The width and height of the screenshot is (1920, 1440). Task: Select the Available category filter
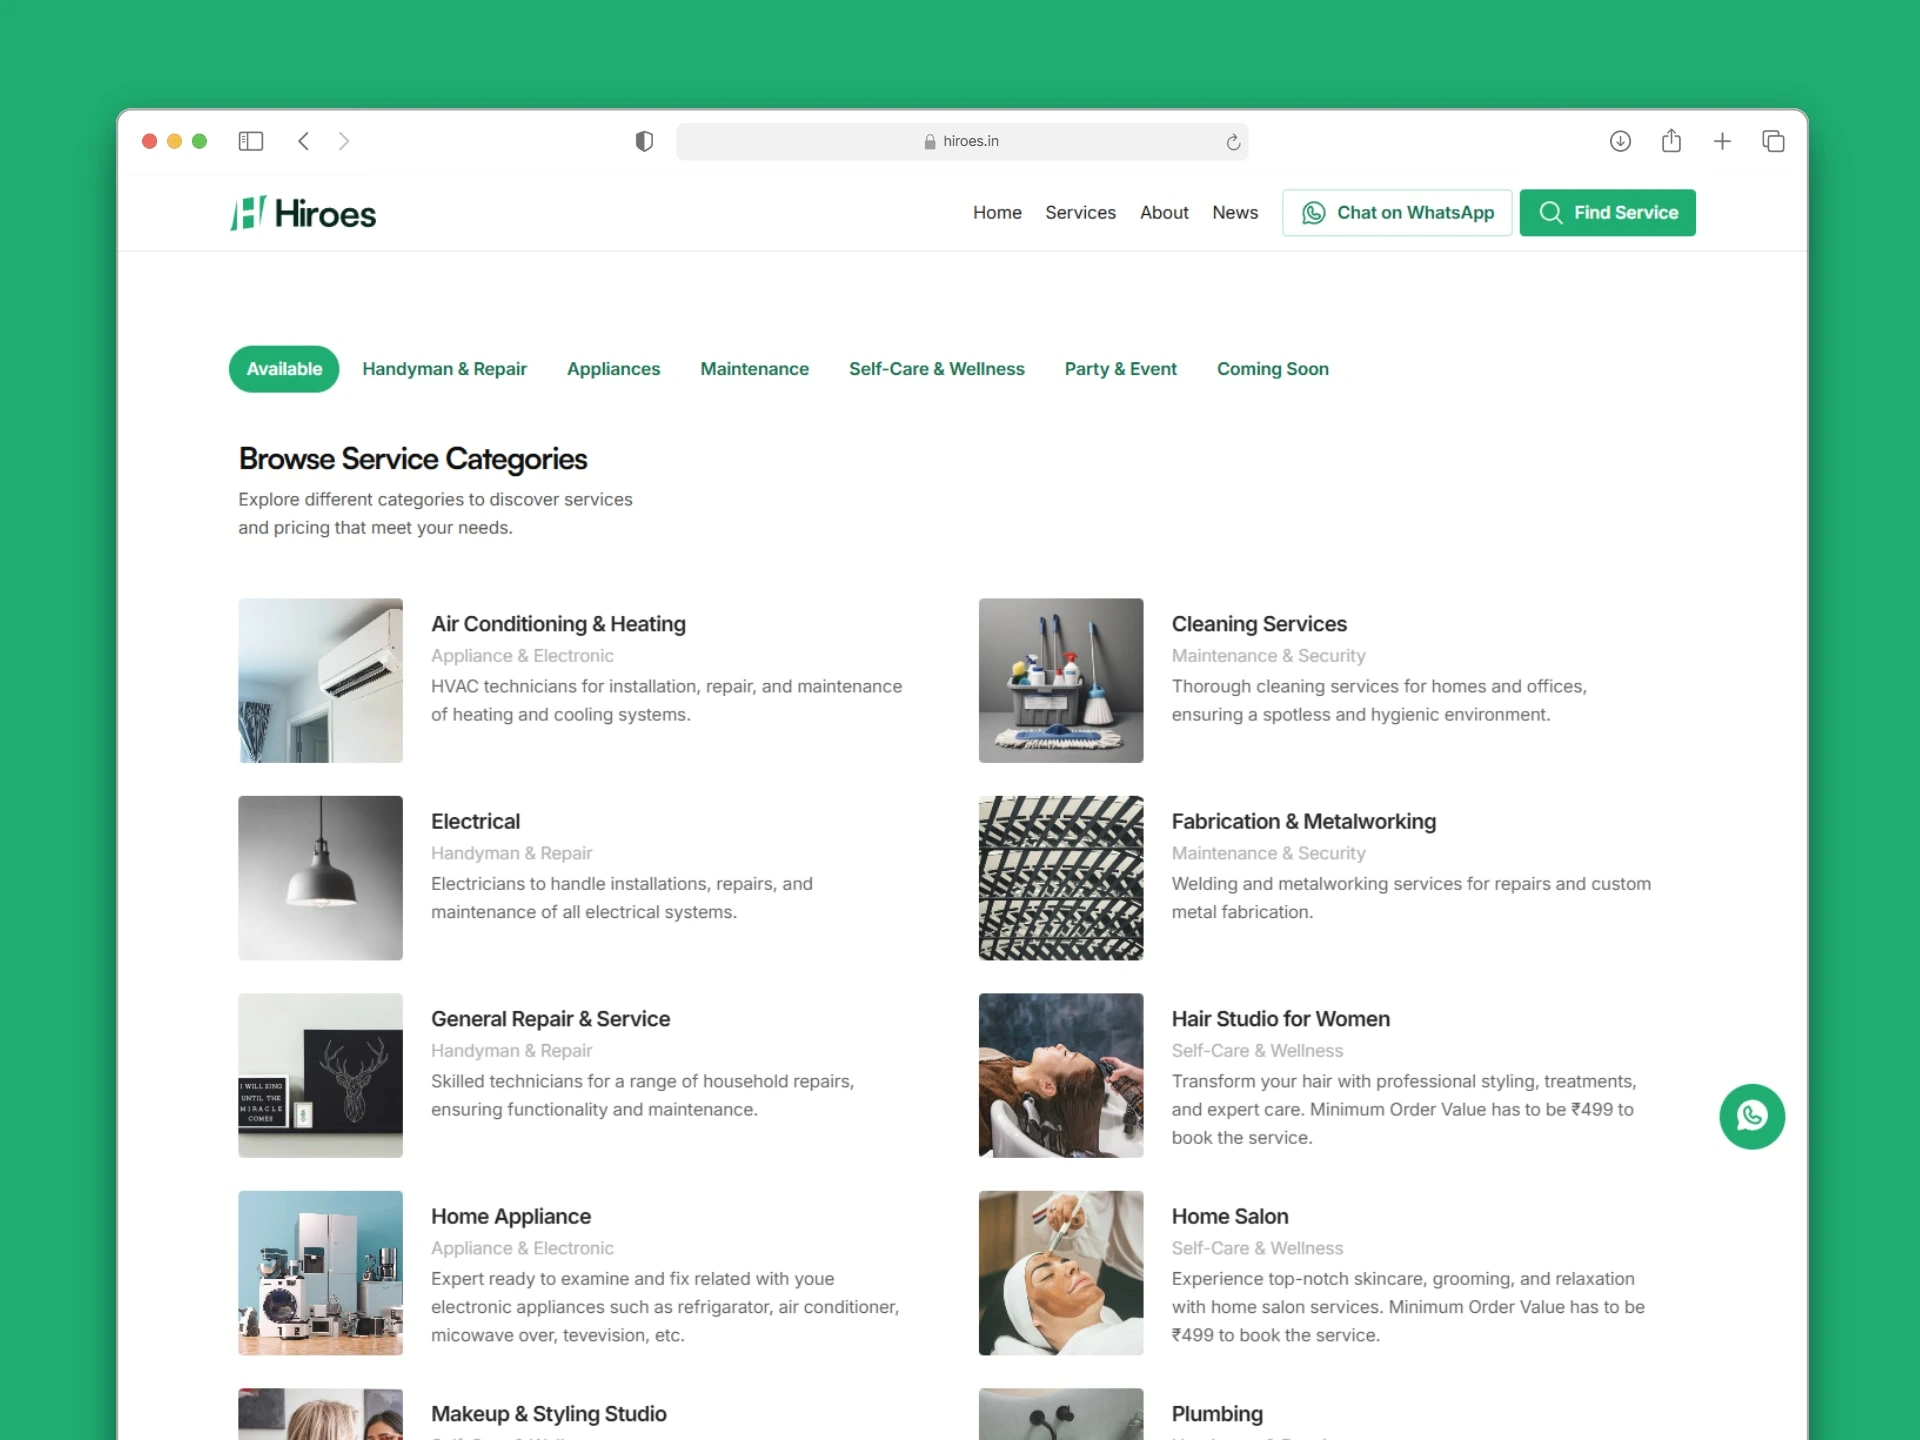click(x=284, y=368)
